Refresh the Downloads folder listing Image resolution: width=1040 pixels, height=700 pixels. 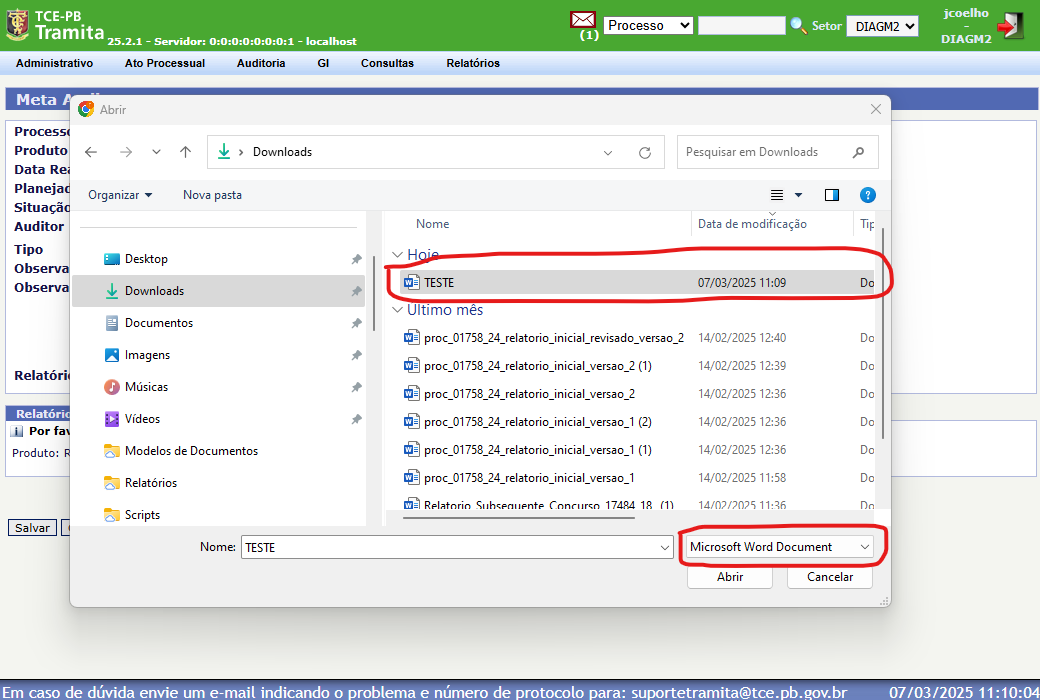click(x=645, y=153)
